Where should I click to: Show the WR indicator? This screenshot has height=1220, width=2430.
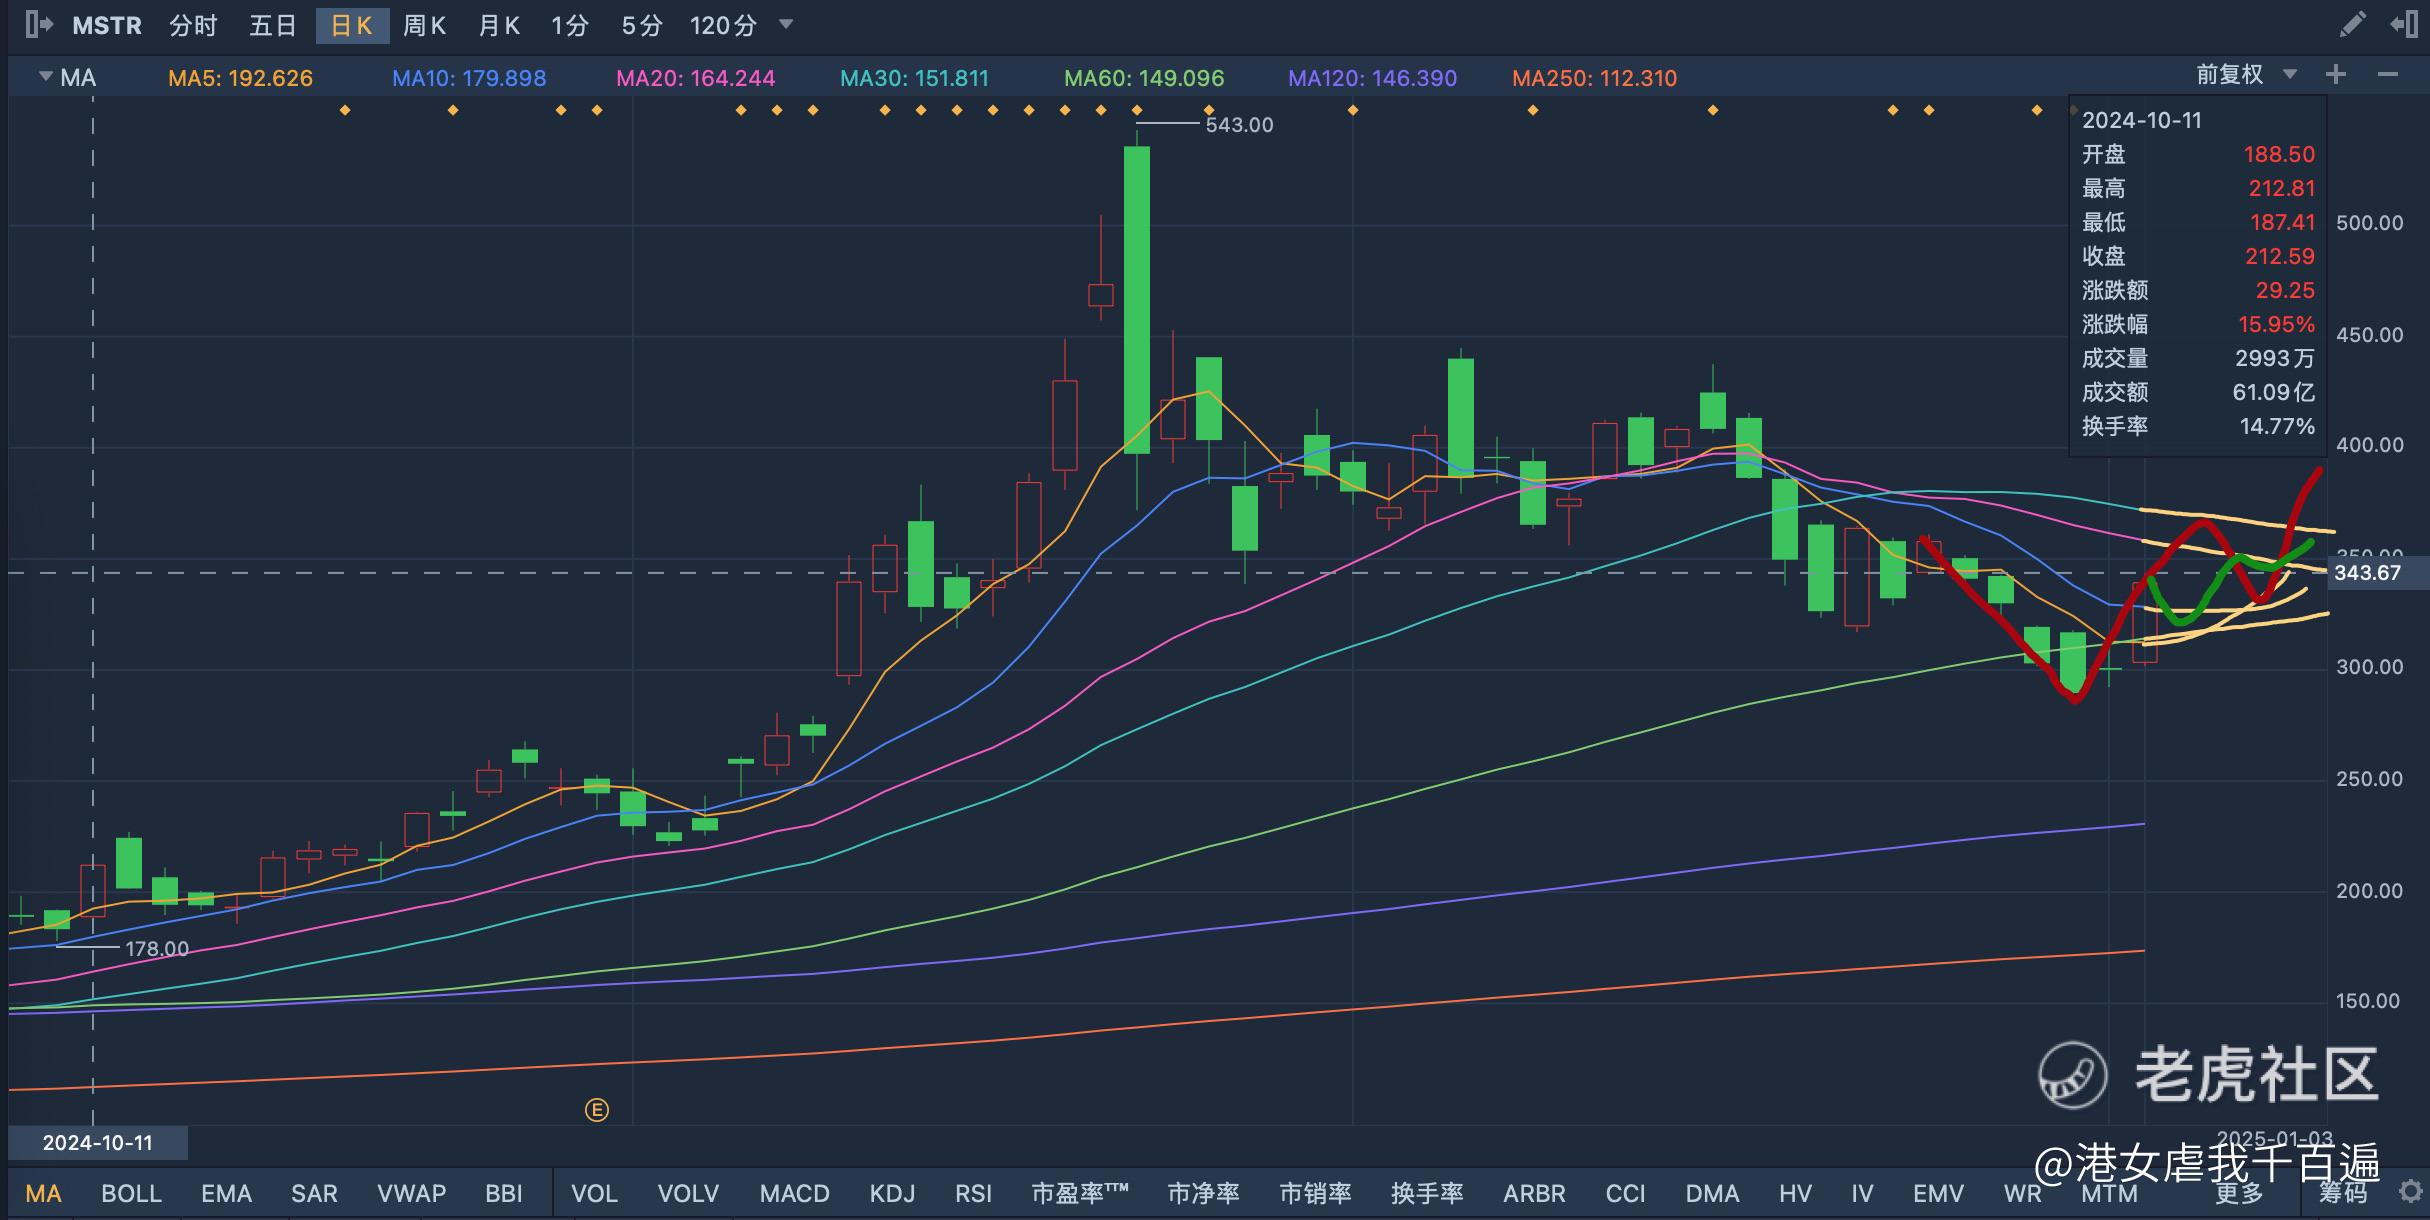pyautogui.click(x=2022, y=1193)
